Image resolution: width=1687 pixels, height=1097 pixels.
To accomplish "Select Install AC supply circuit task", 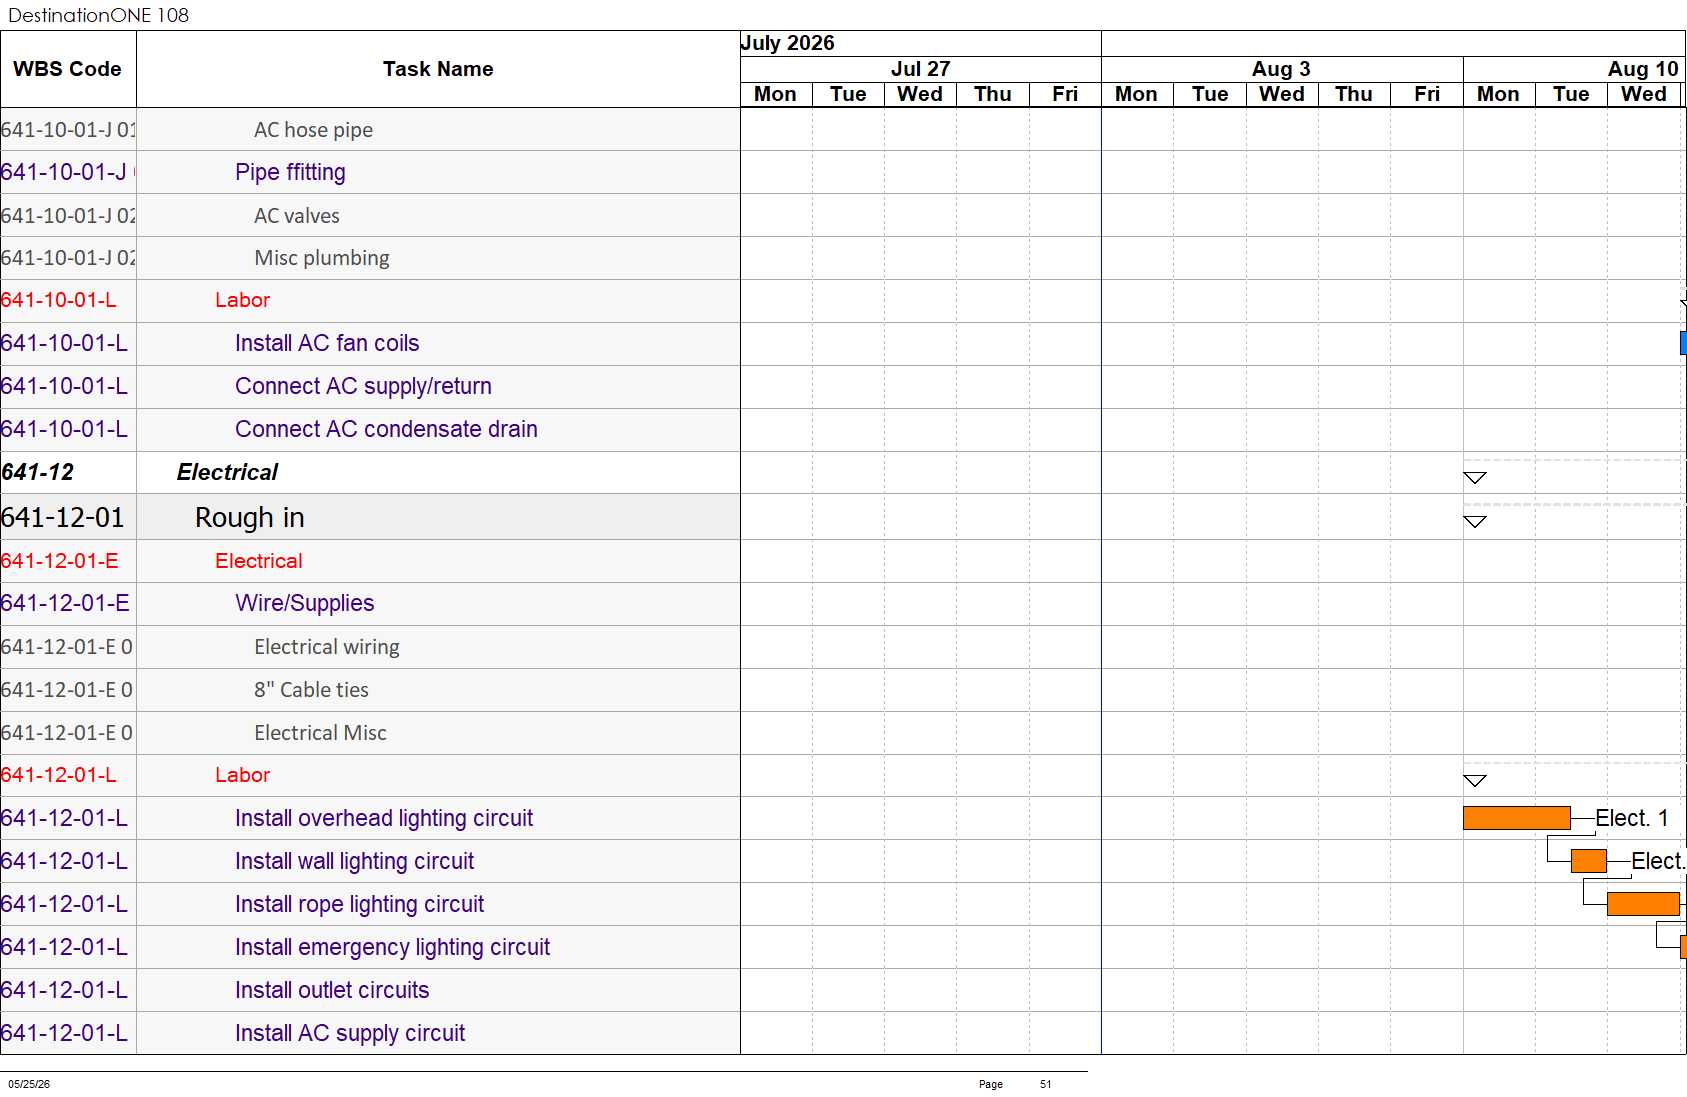I will tap(350, 1033).
